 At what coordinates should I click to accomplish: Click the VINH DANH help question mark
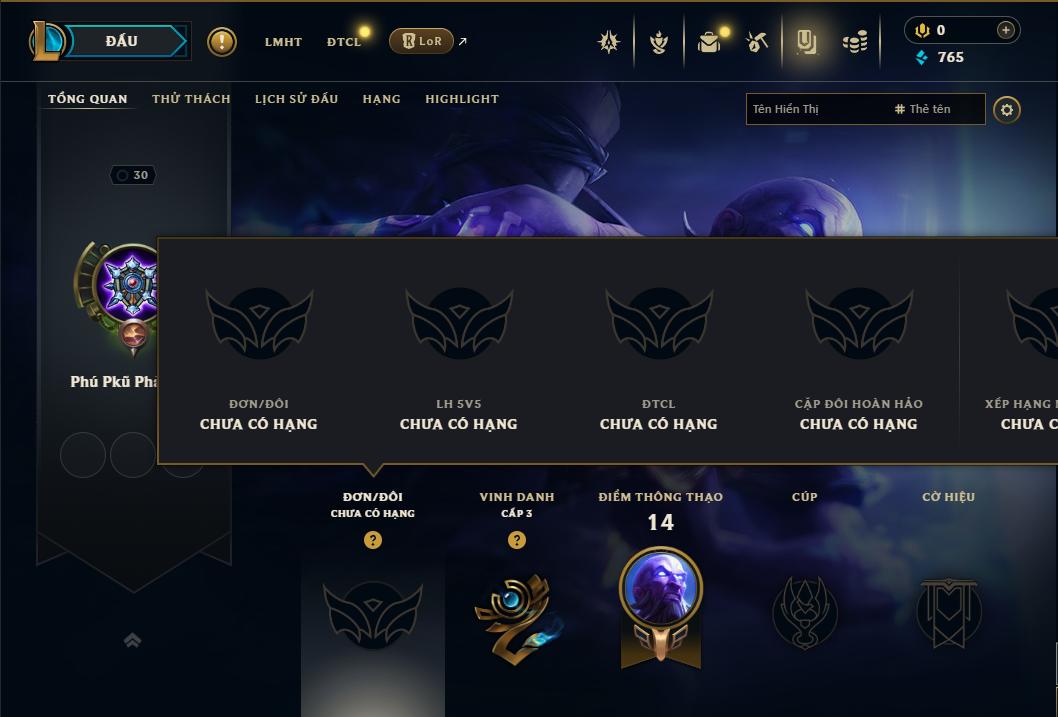tap(517, 540)
